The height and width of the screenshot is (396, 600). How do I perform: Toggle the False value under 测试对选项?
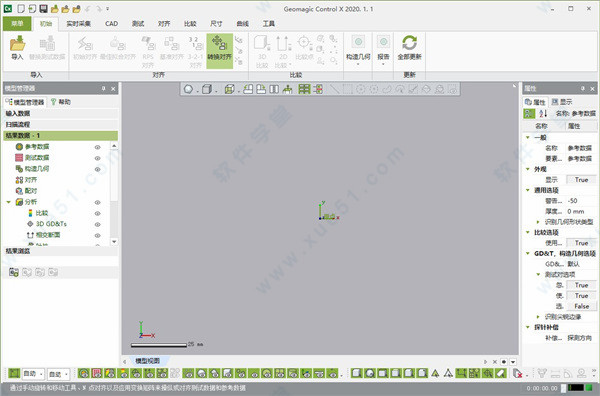click(x=581, y=306)
